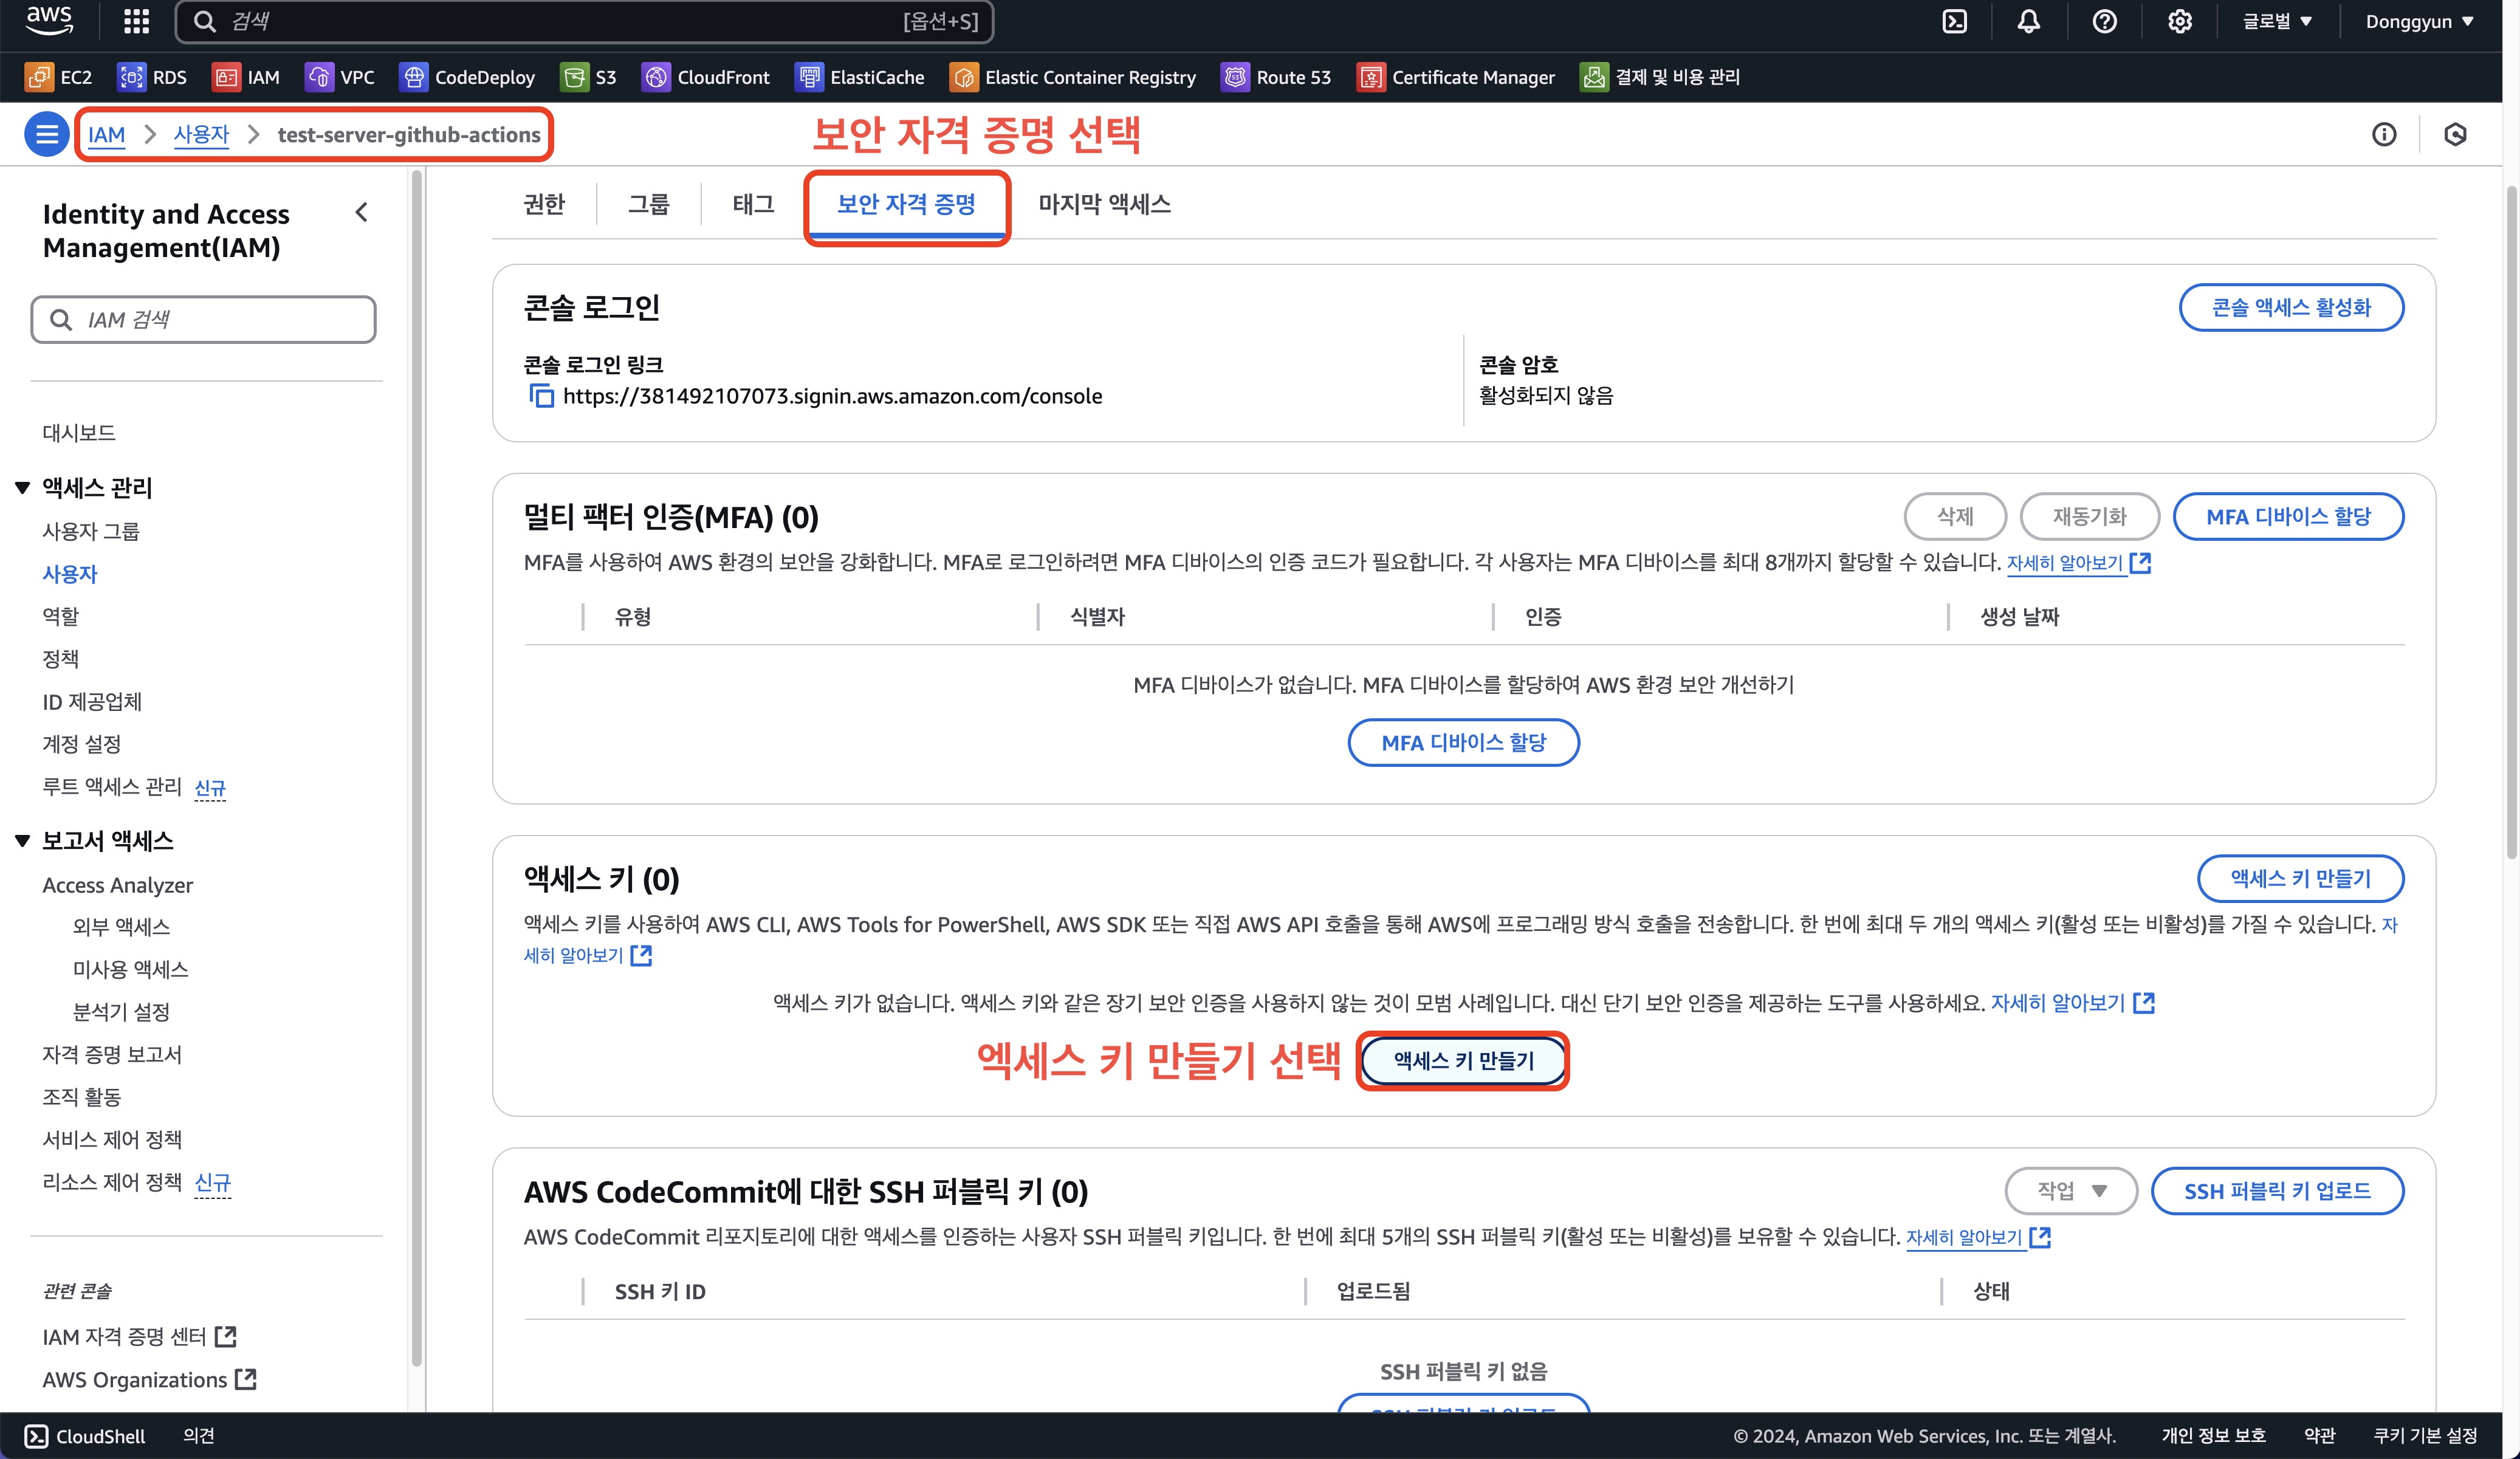Open the 작업 dropdown for SSH keys
The image size is (2520, 1459).
[2071, 1191]
